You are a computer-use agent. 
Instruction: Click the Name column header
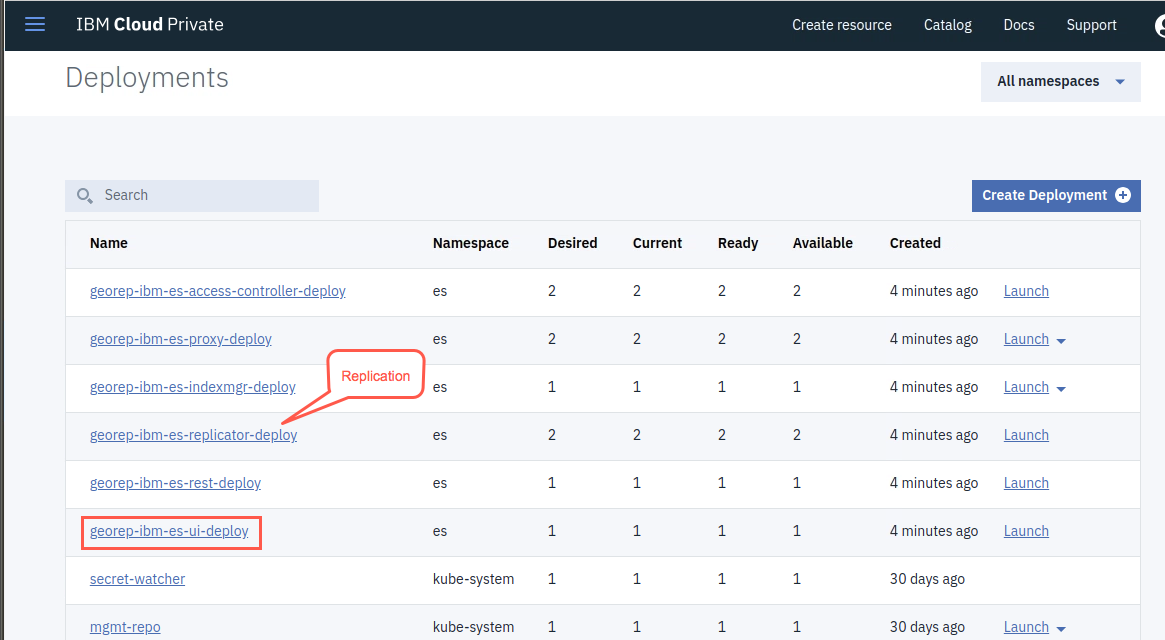tap(108, 243)
